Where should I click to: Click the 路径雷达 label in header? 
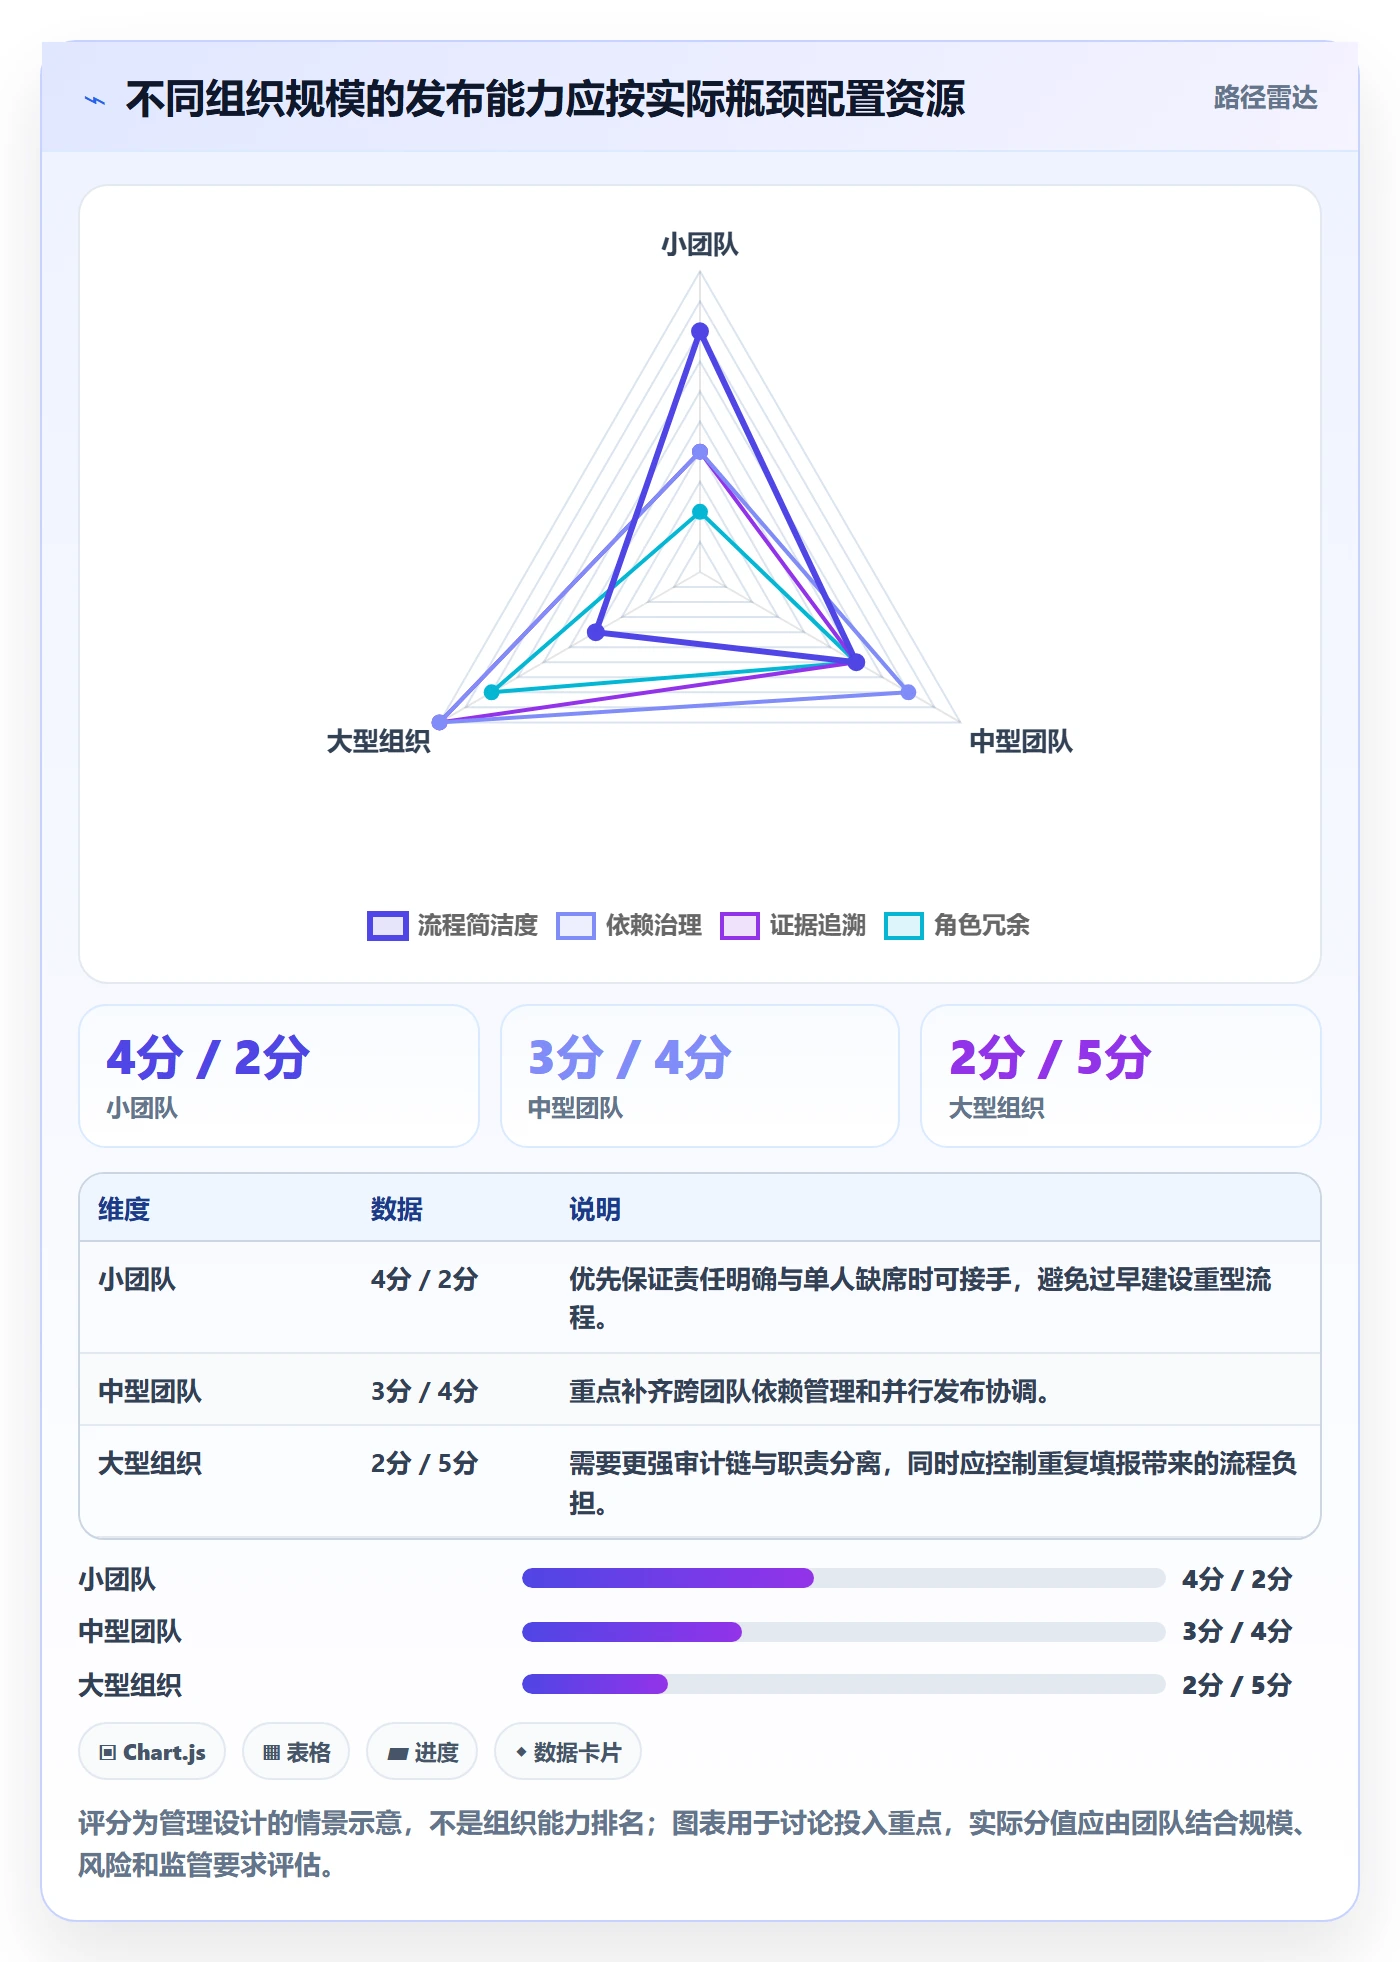(1265, 98)
